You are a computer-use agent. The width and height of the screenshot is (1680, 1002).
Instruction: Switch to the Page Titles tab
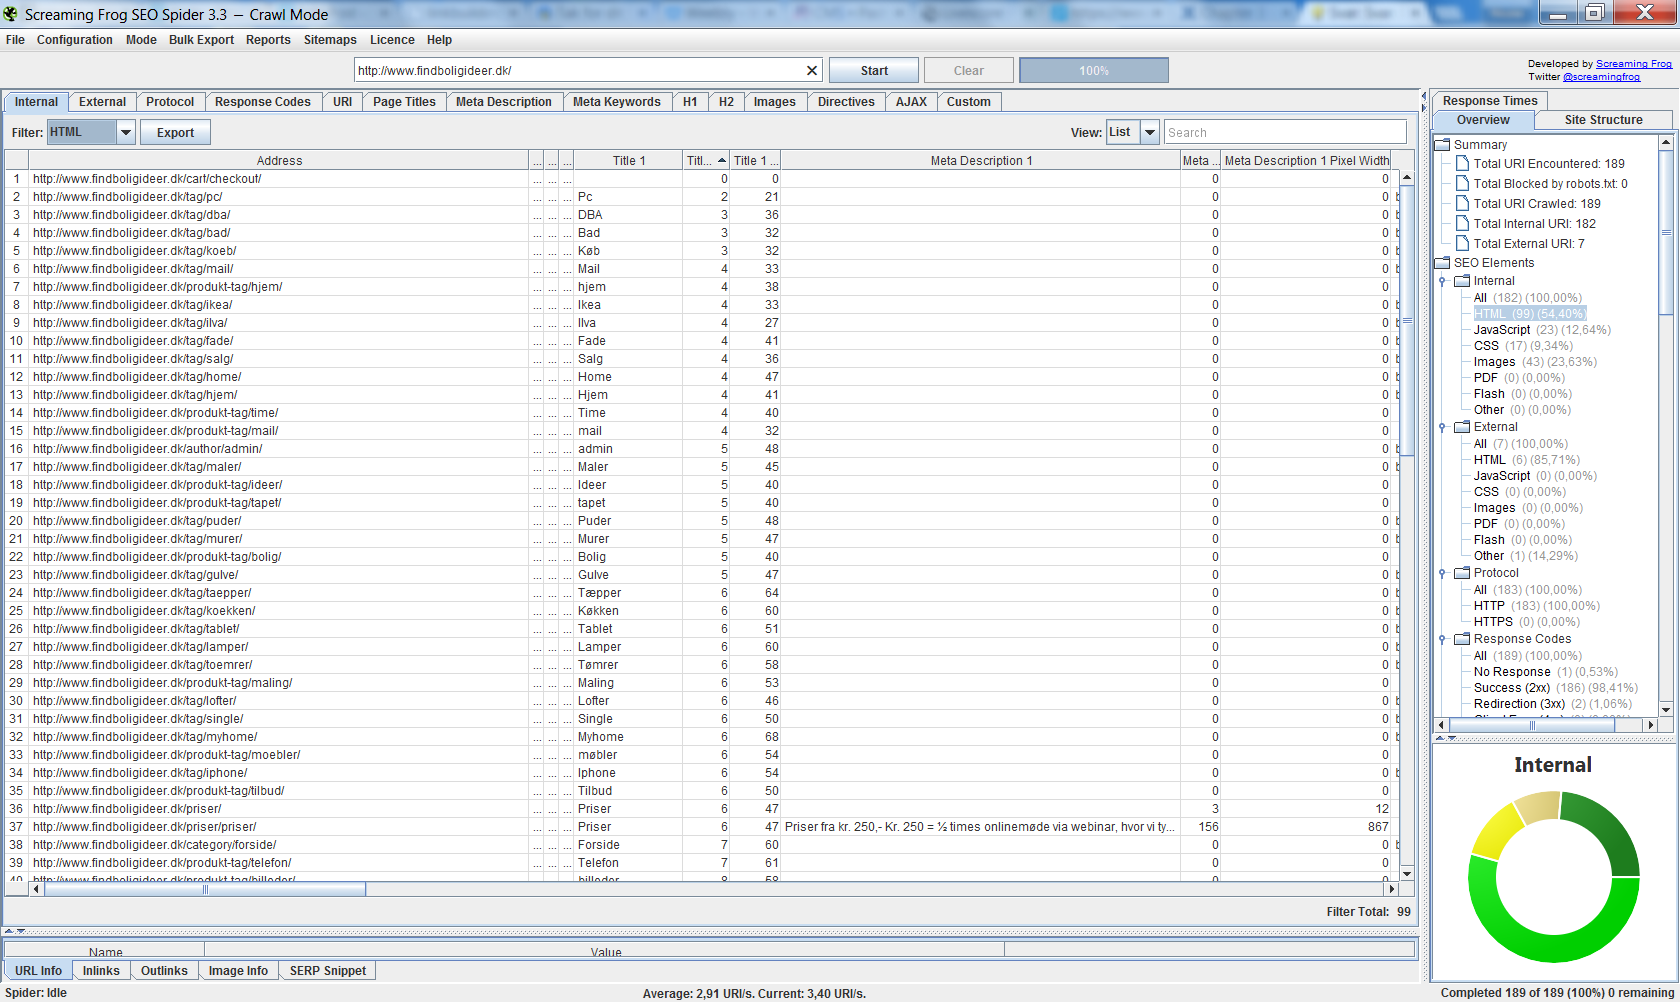[404, 102]
